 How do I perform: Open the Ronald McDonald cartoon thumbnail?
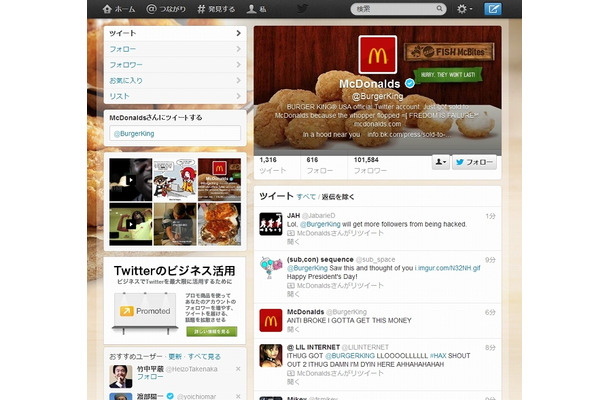[x=175, y=179]
